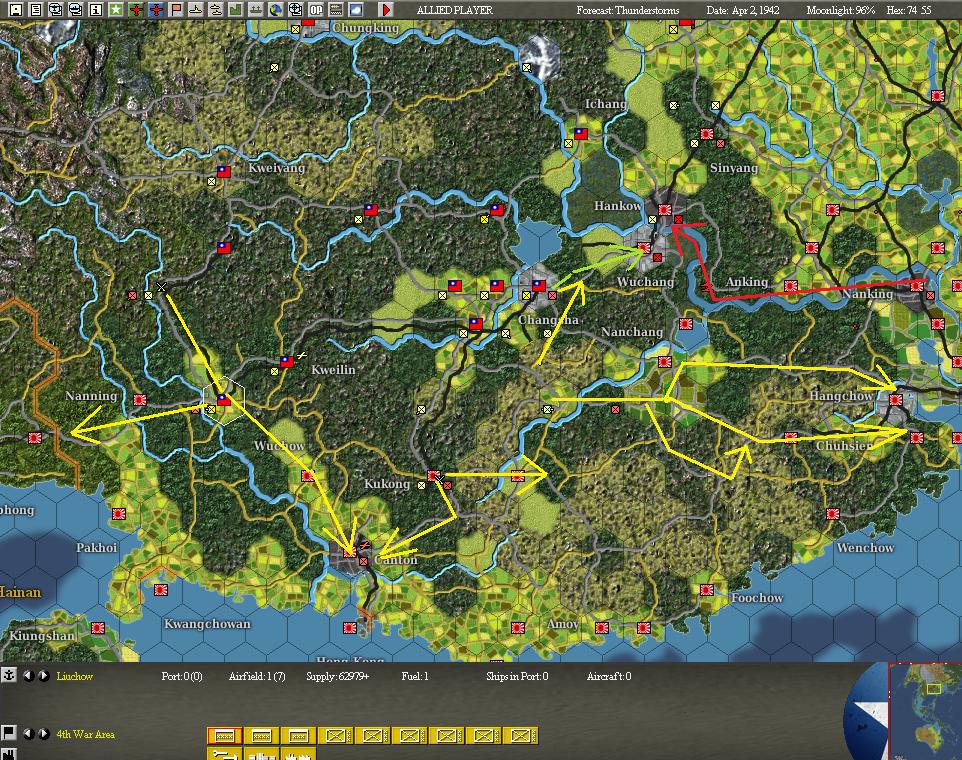Select the red-outlined first HQ unit counter

225,735
